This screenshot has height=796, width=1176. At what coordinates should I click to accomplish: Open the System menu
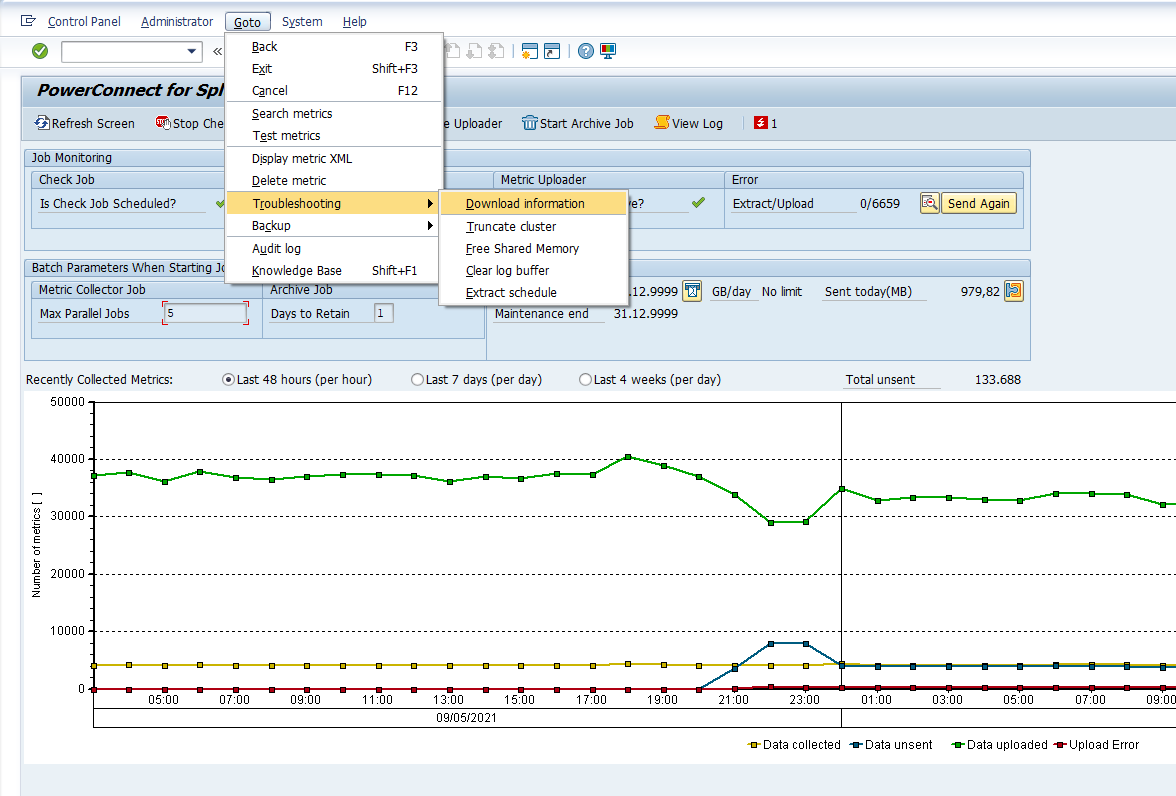(302, 21)
